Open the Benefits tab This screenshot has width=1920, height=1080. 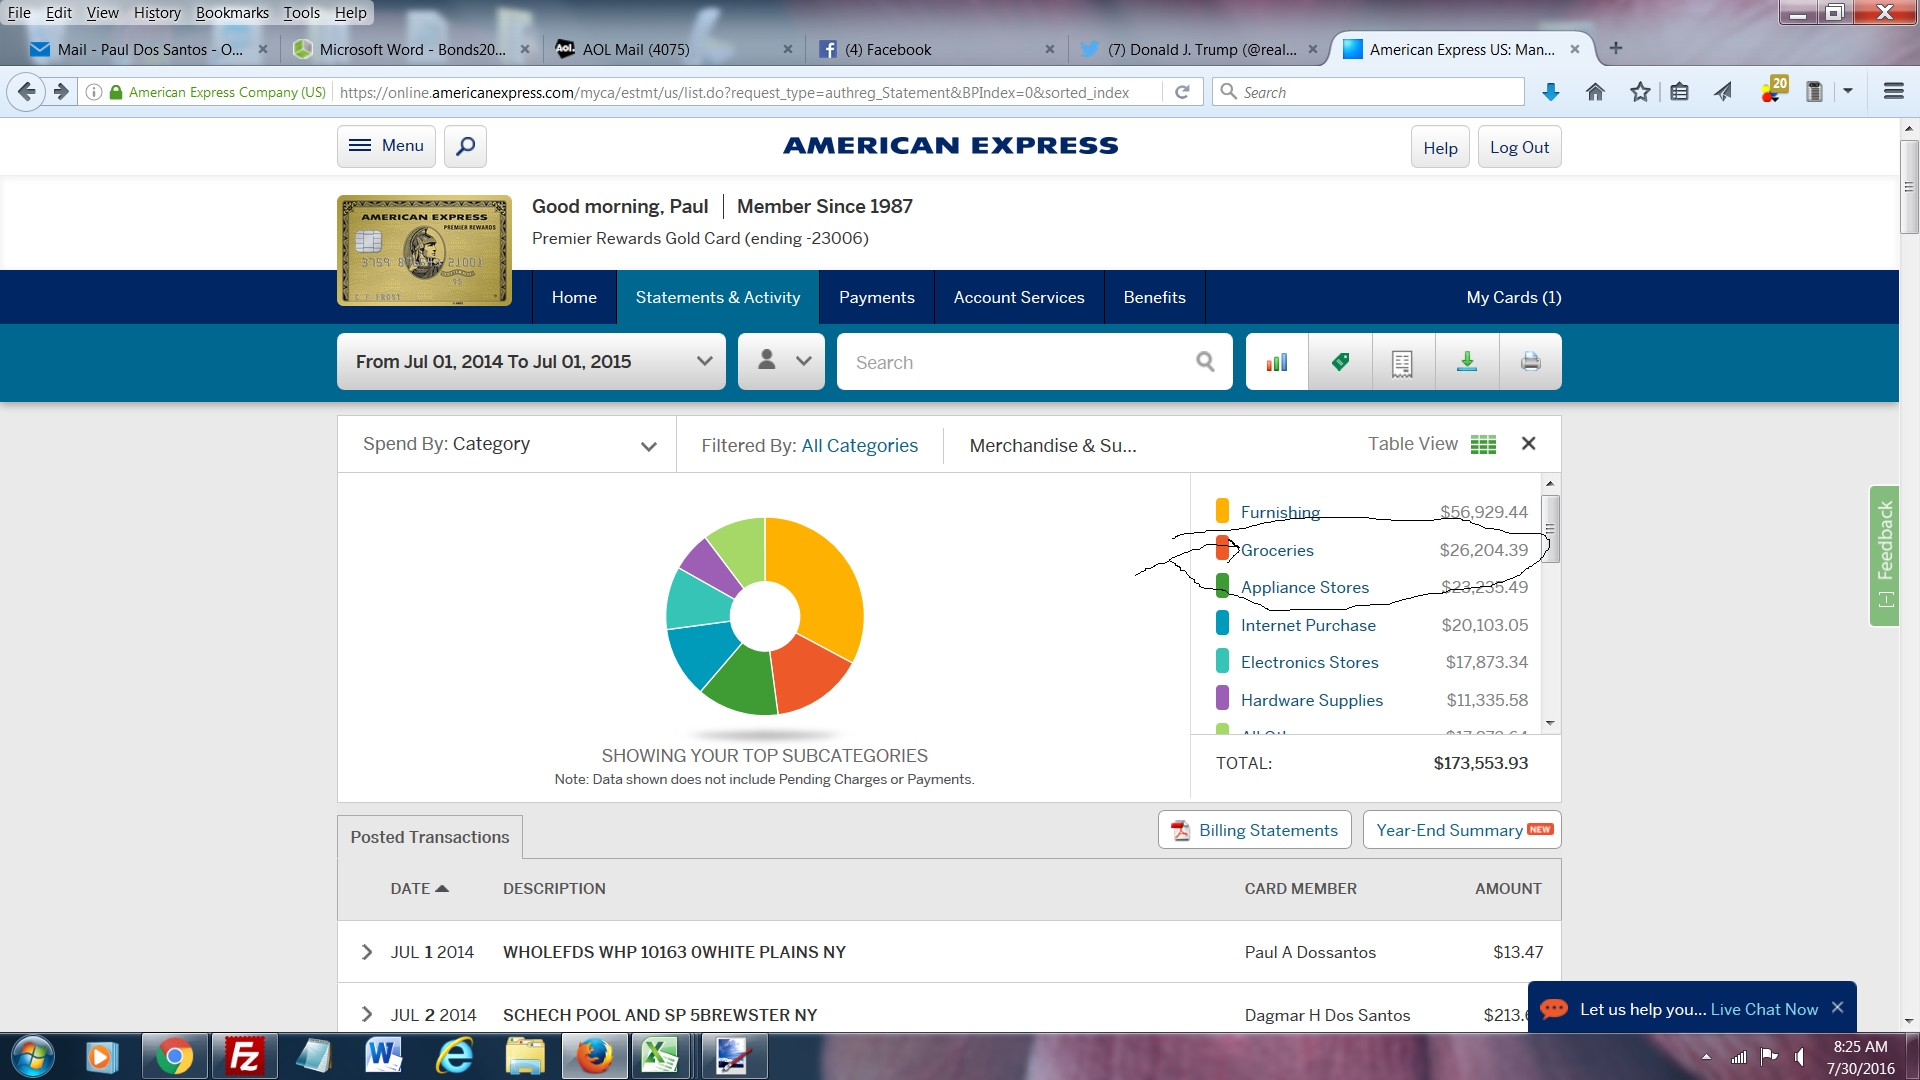[x=1154, y=297]
